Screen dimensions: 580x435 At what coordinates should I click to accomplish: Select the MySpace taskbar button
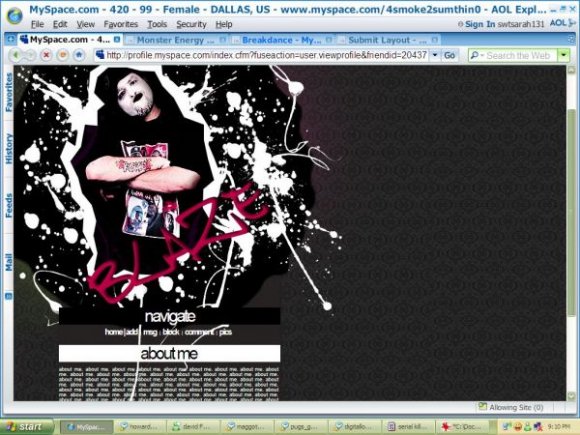tap(86, 427)
